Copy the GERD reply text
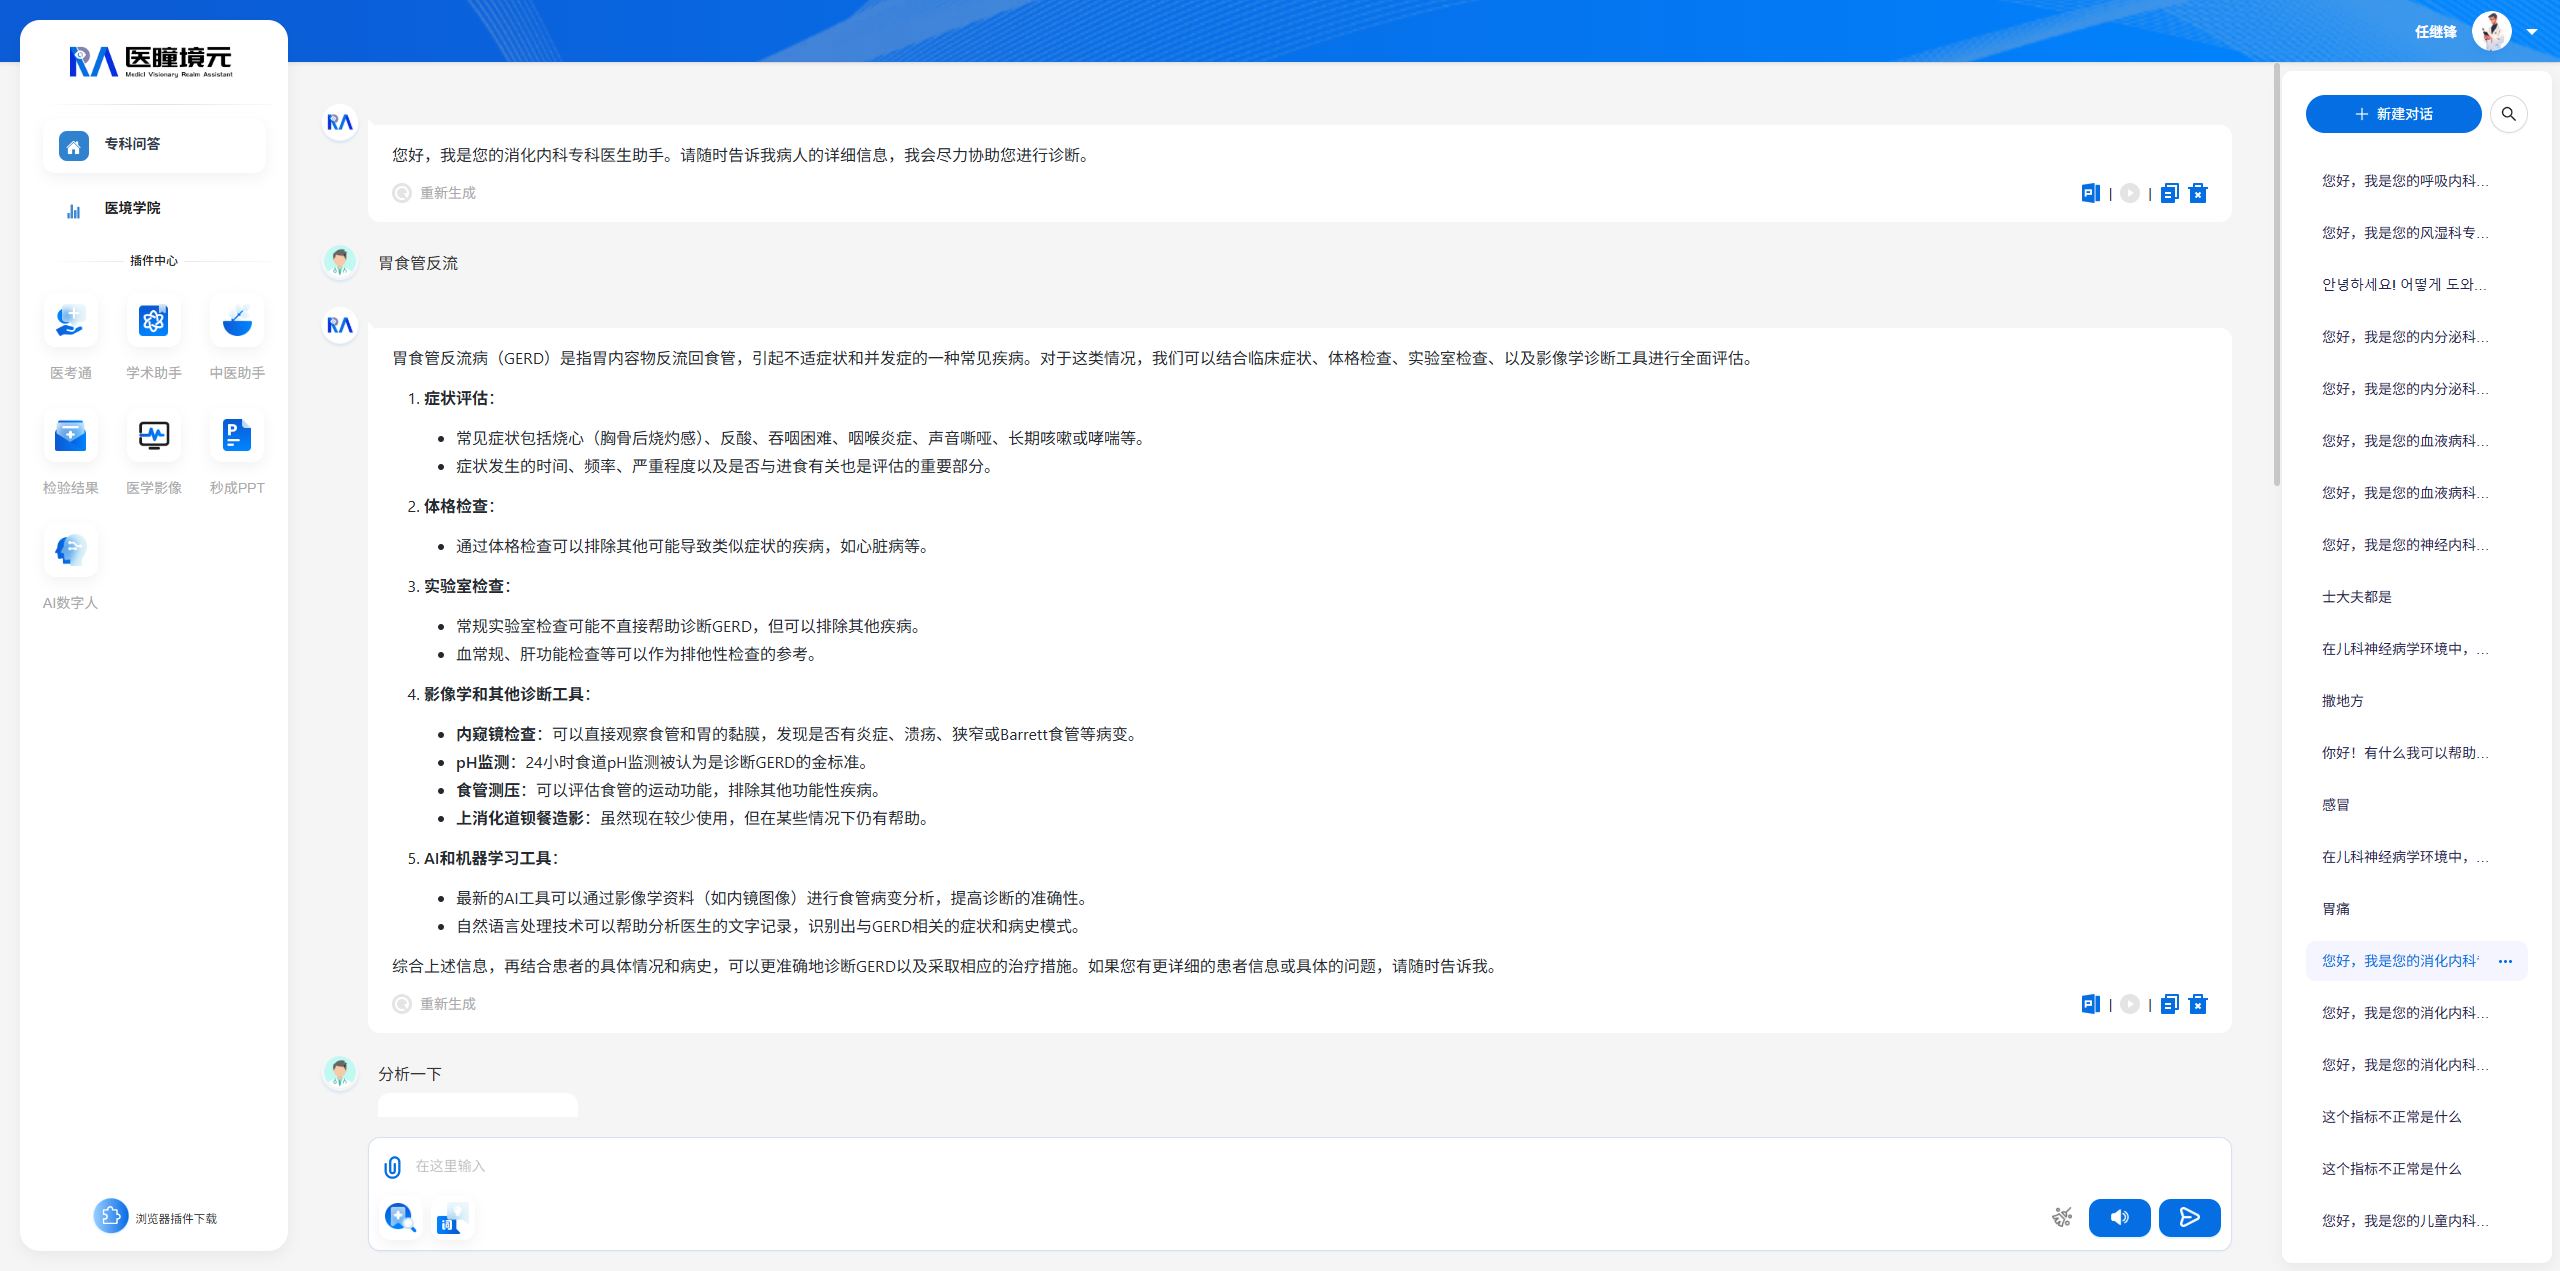 (x=2169, y=1004)
